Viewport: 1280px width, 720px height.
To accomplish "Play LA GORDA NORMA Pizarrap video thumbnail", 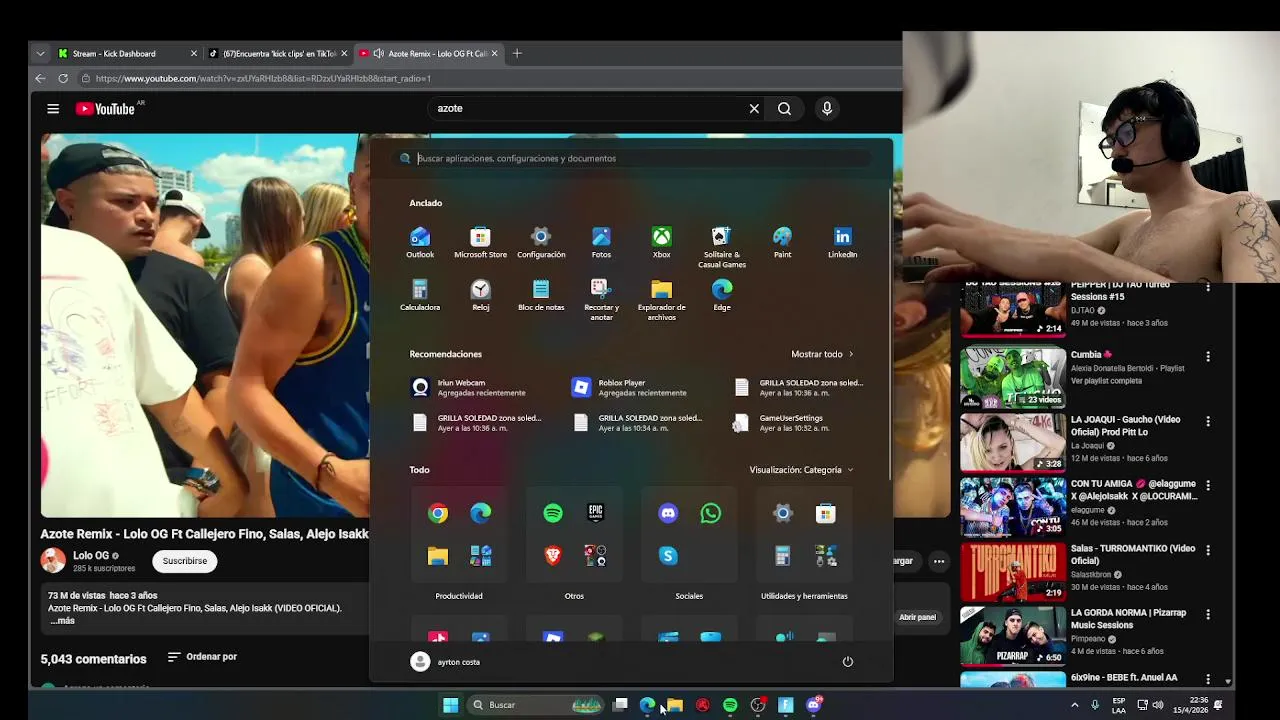I will click(x=1013, y=635).
